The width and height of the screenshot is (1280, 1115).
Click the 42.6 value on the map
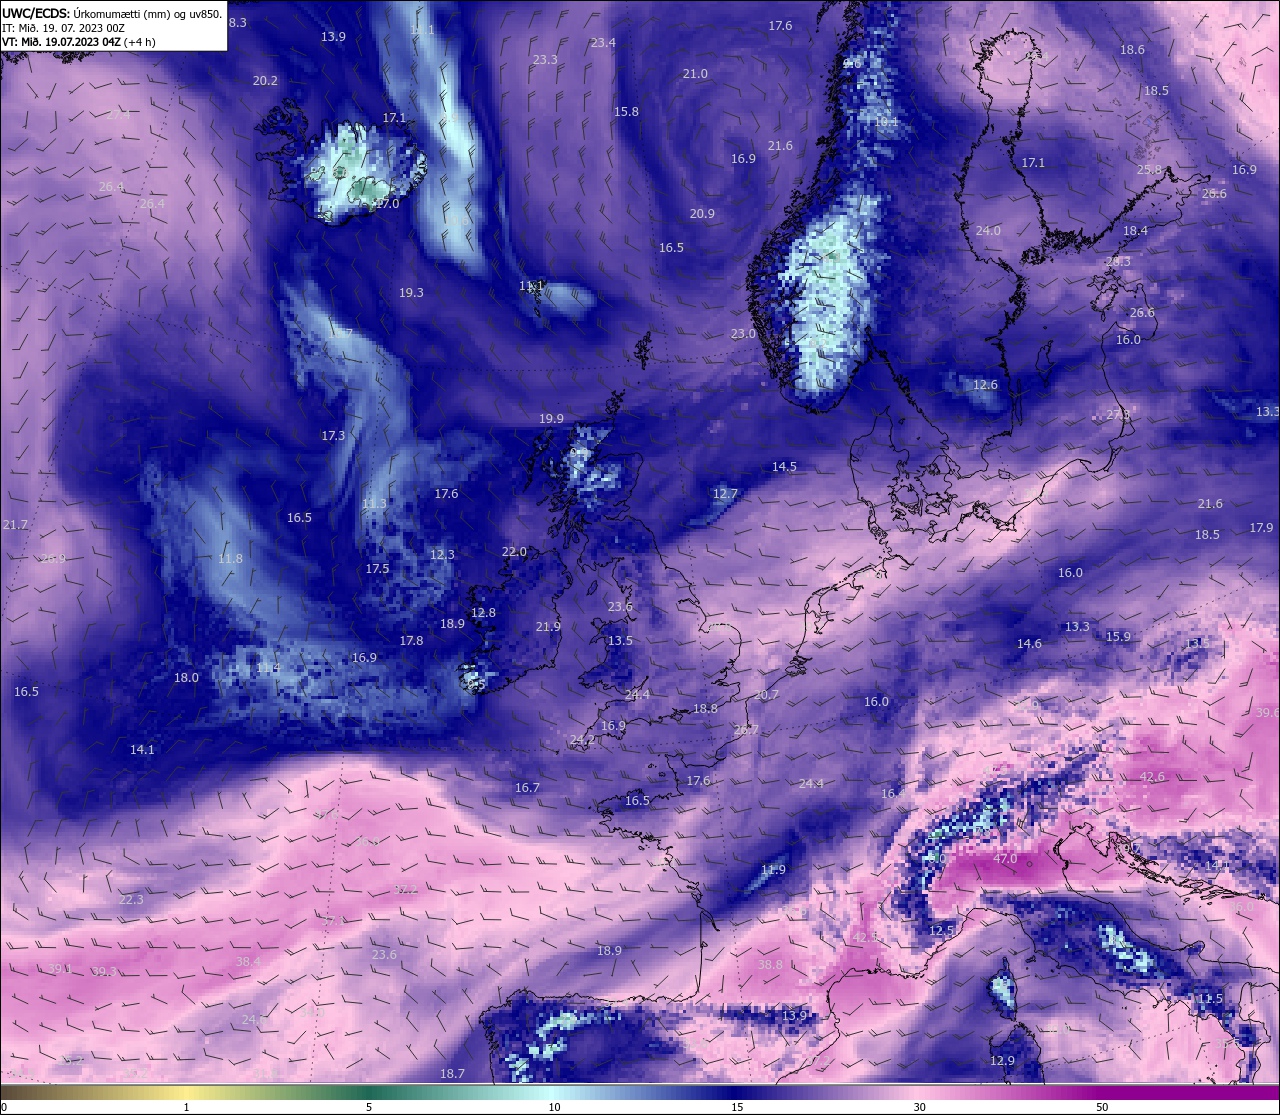(1152, 777)
